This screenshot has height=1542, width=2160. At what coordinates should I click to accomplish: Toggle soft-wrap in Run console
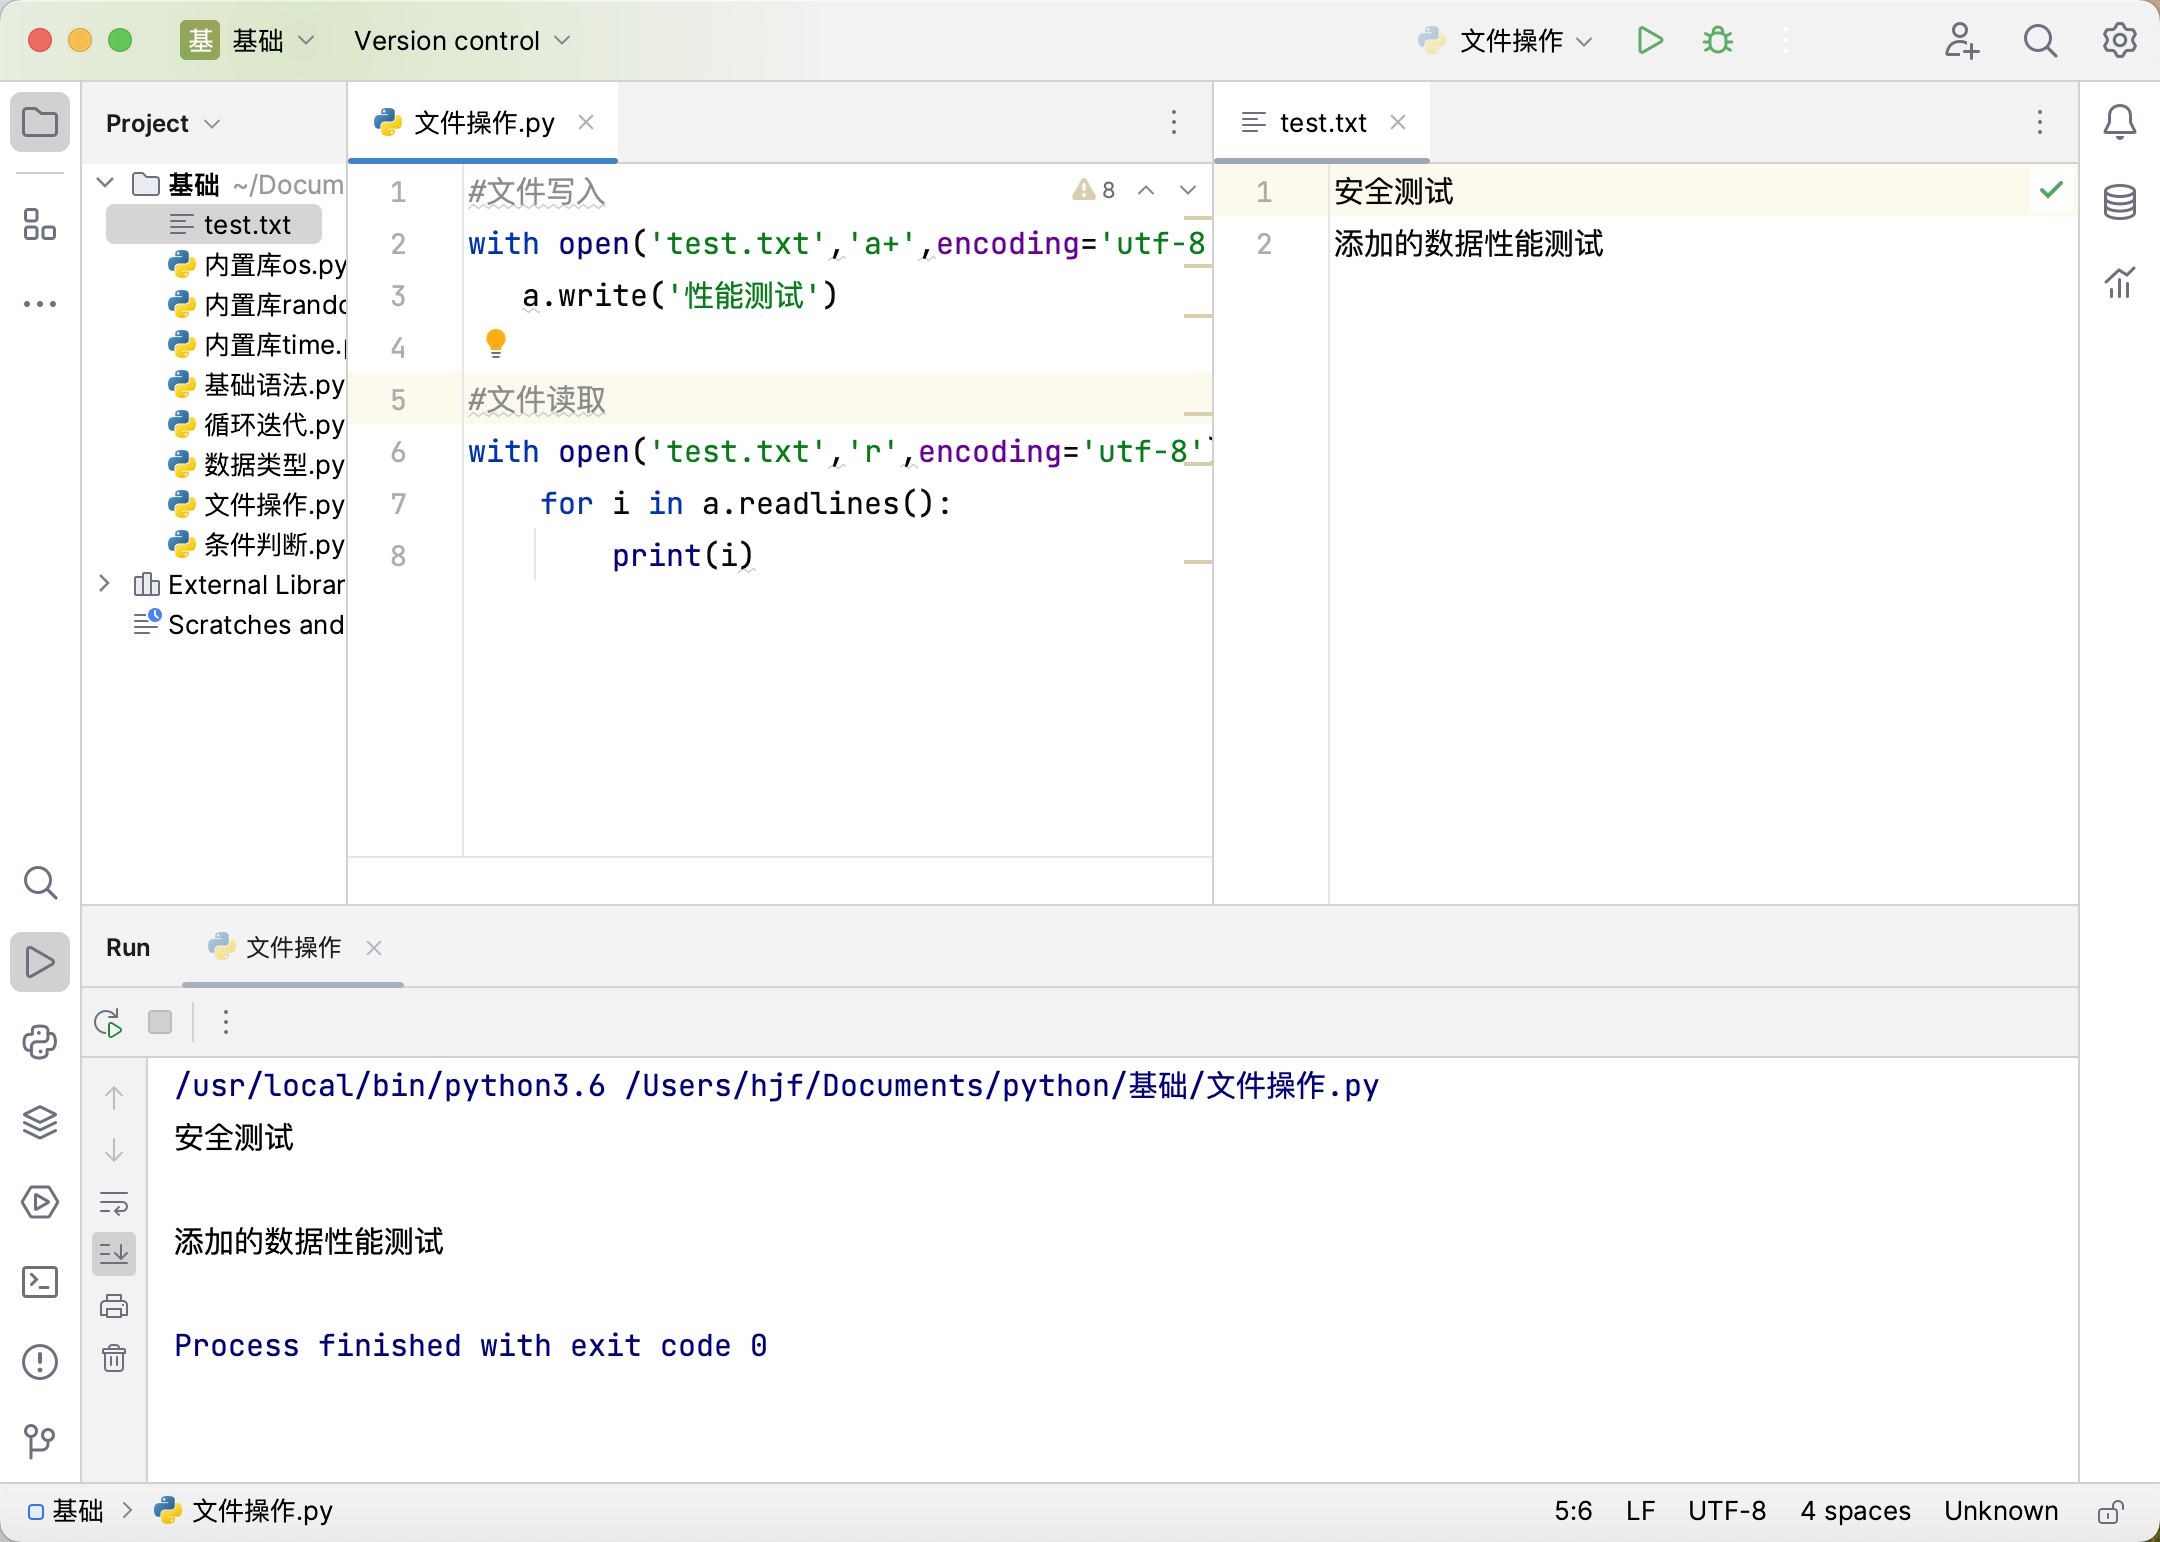click(114, 1202)
